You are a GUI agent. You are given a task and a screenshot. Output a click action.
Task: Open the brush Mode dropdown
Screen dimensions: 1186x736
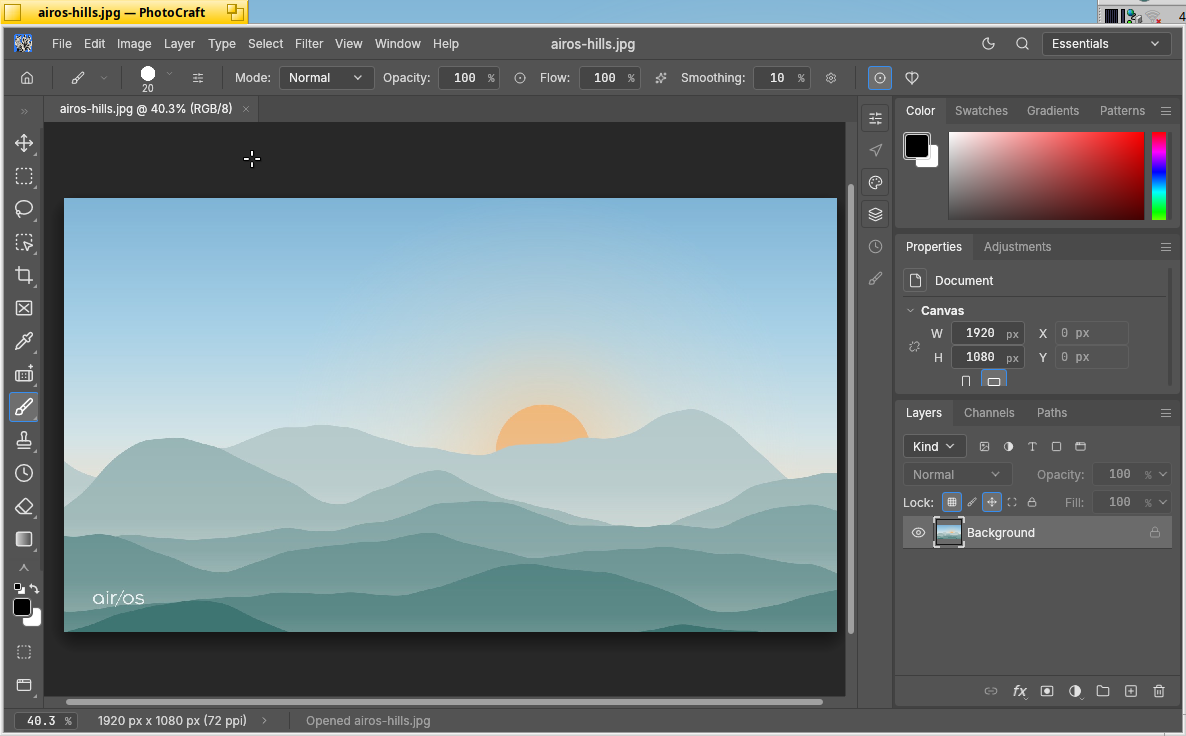click(326, 78)
